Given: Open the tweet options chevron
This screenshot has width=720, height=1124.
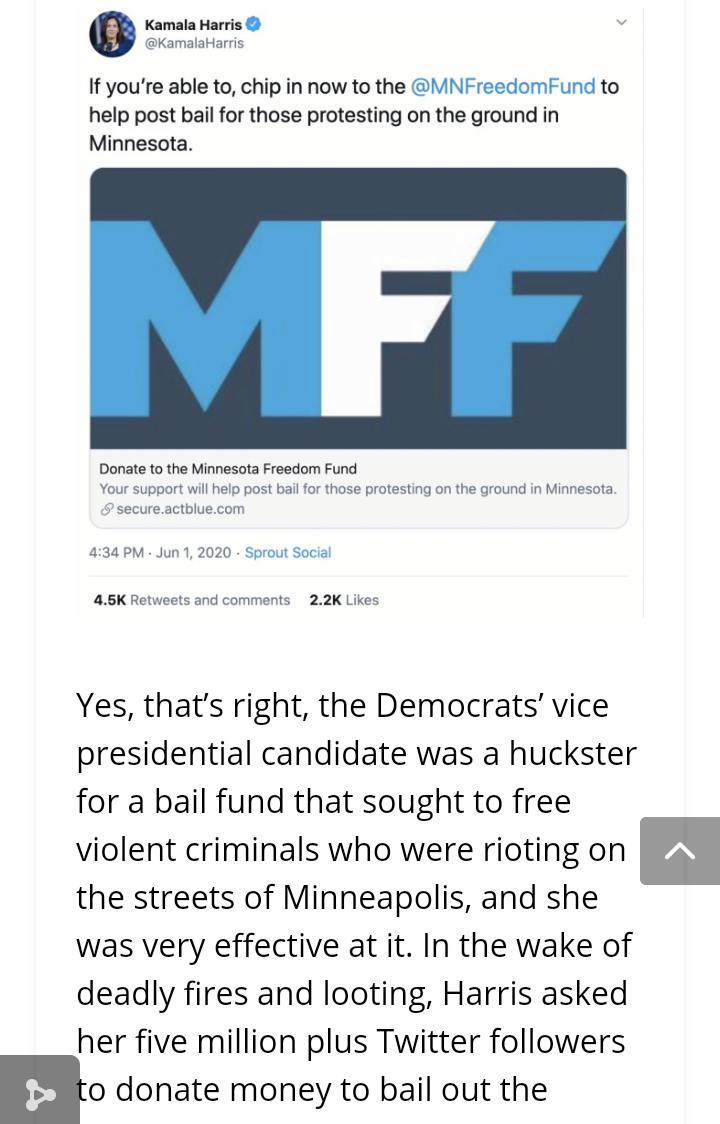Looking at the screenshot, I should click(621, 22).
